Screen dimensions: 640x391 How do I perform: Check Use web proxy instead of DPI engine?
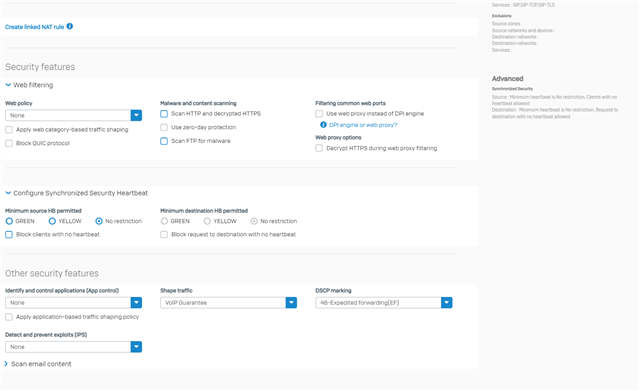[x=319, y=114]
